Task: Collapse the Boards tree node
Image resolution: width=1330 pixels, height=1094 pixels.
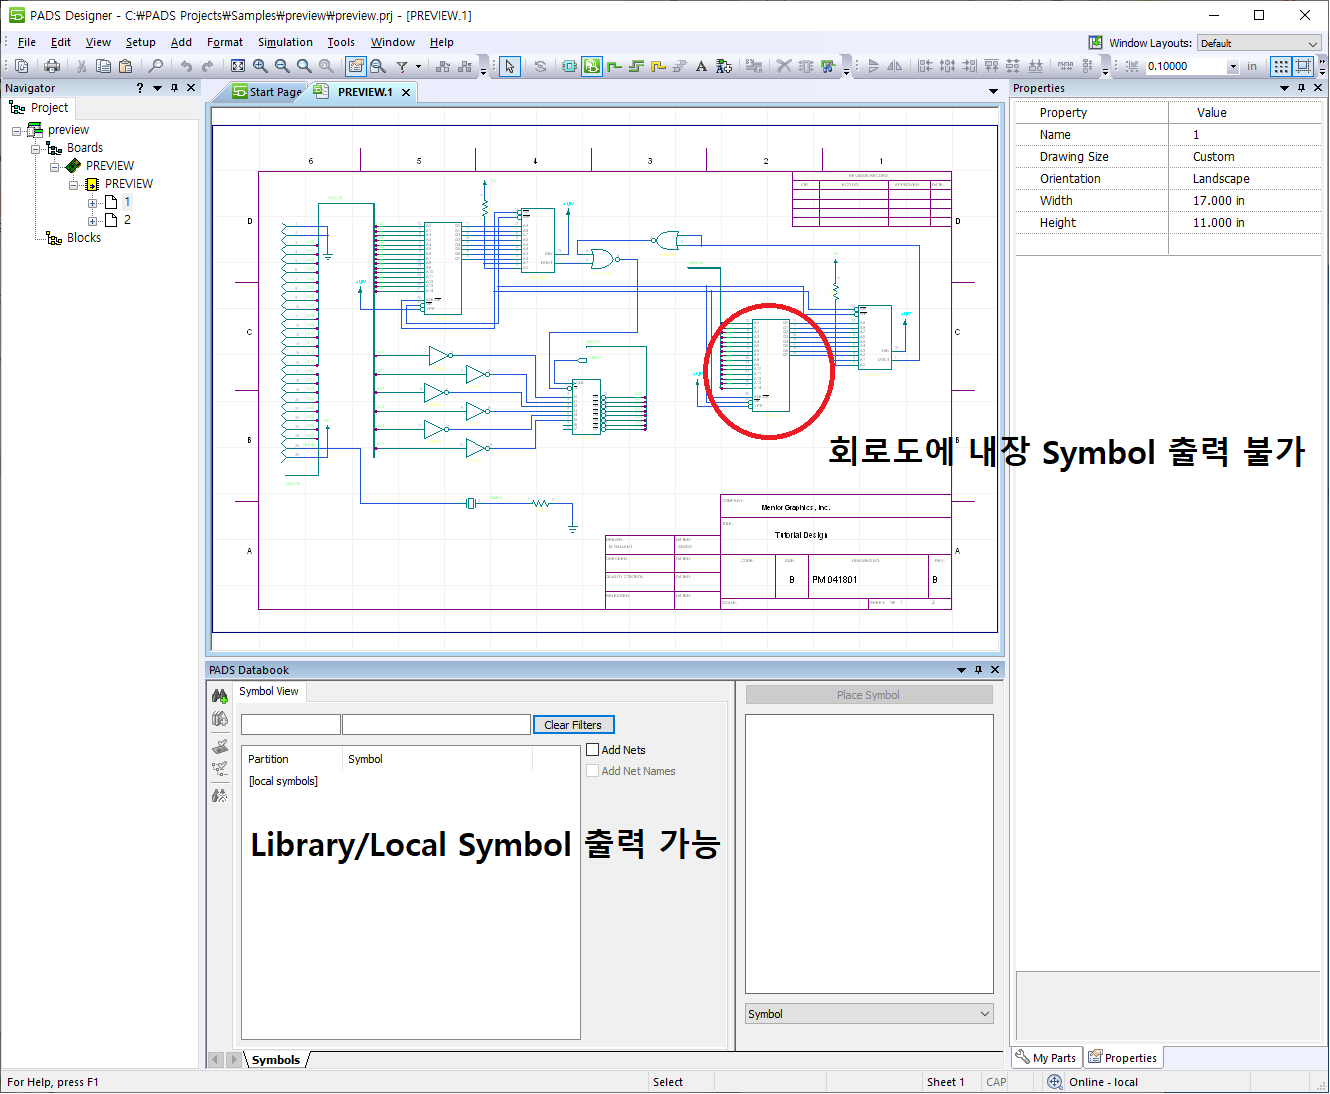Action: tap(36, 148)
